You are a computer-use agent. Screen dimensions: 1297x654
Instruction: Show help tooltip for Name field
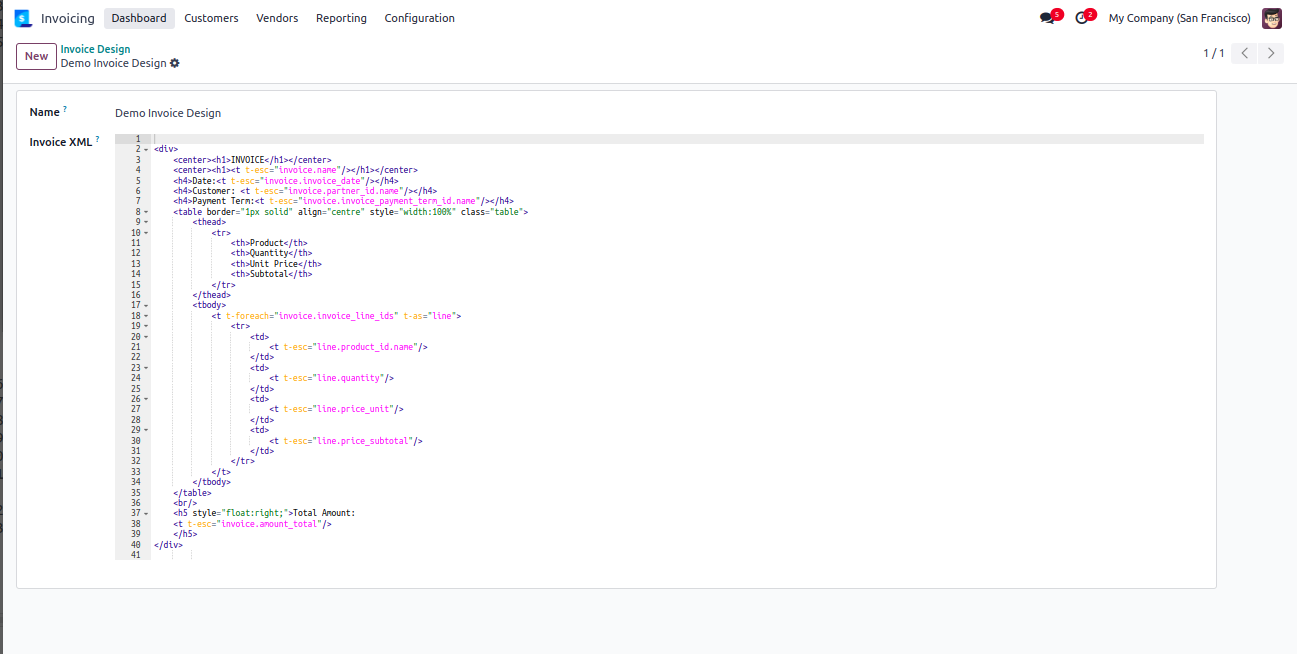pyautogui.click(x=65, y=108)
